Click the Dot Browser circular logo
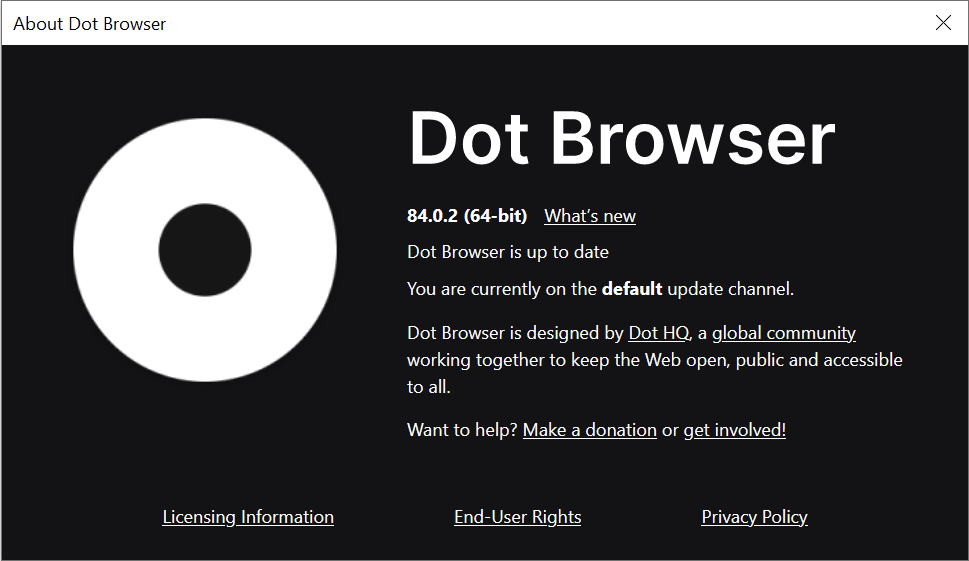The height and width of the screenshot is (561, 969). (x=205, y=250)
